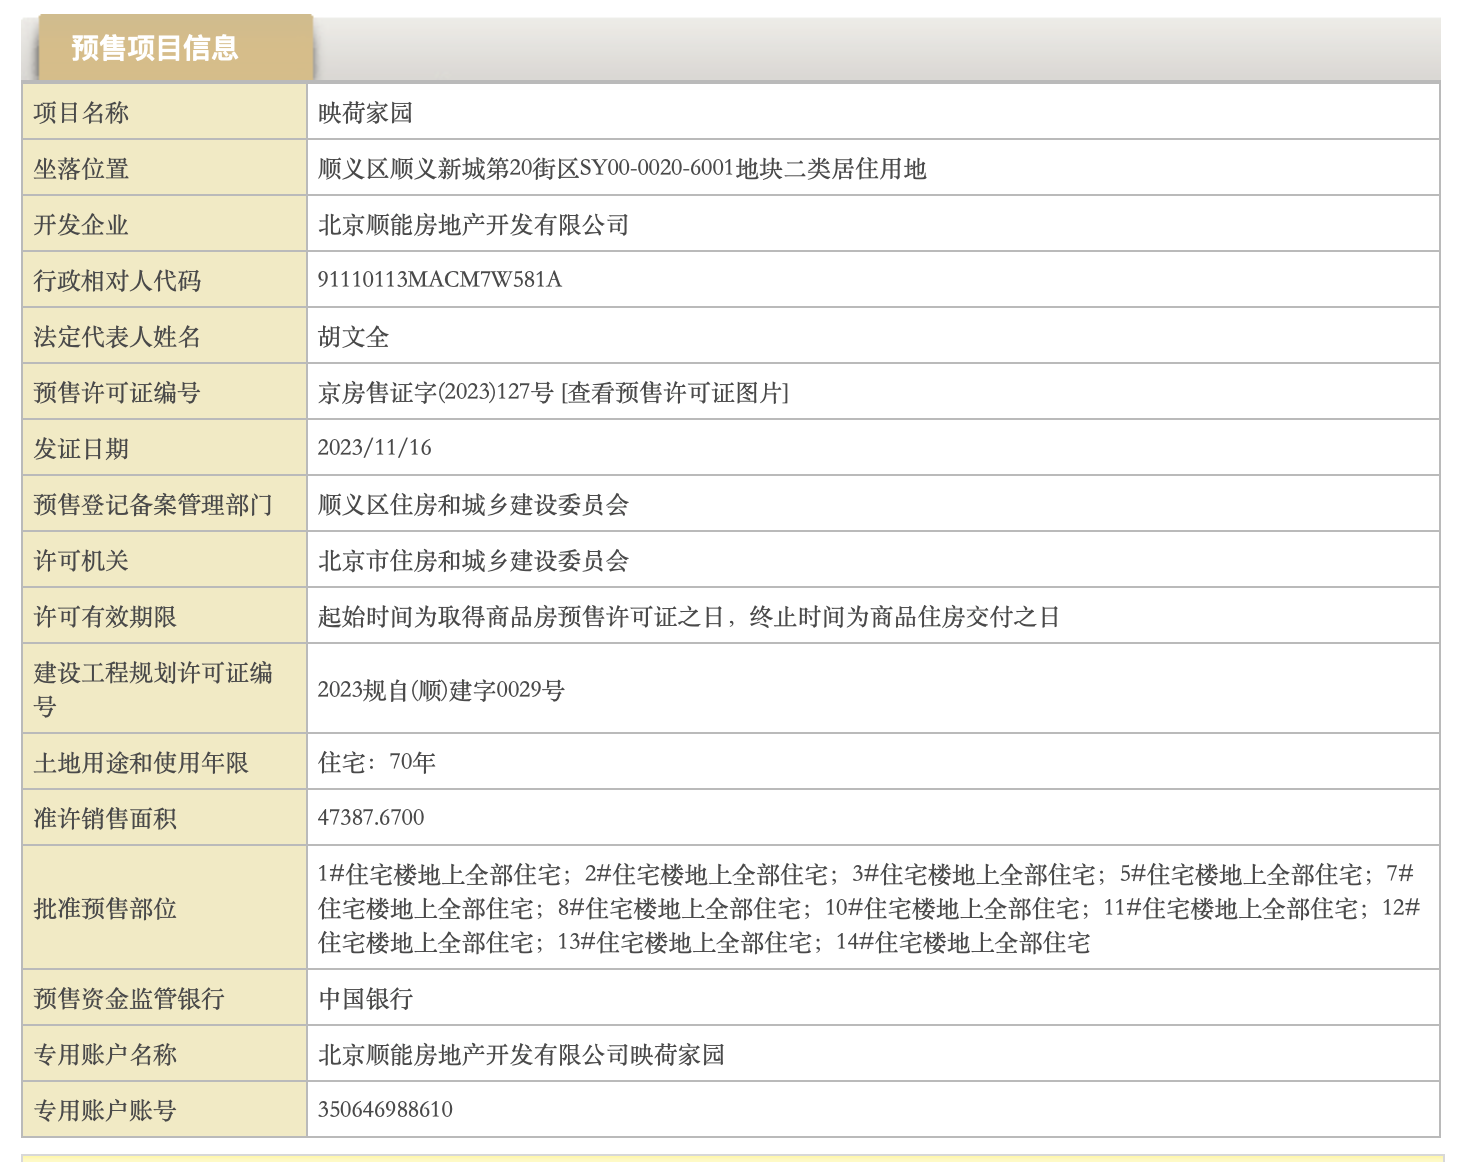Click label 许可有效期限
The image size is (1468, 1162).
click(x=105, y=617)
